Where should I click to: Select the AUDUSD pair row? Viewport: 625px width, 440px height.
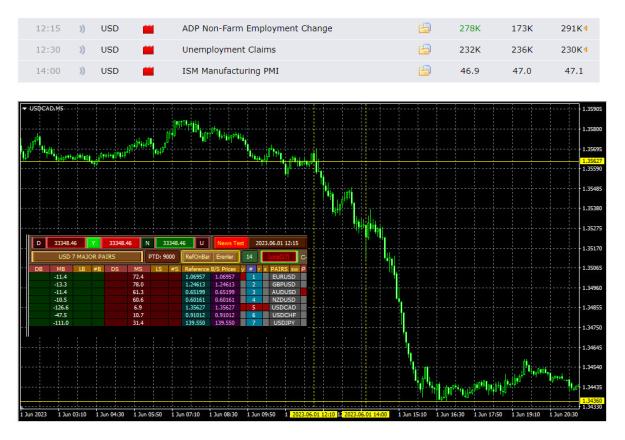click(x=284, y=292)
